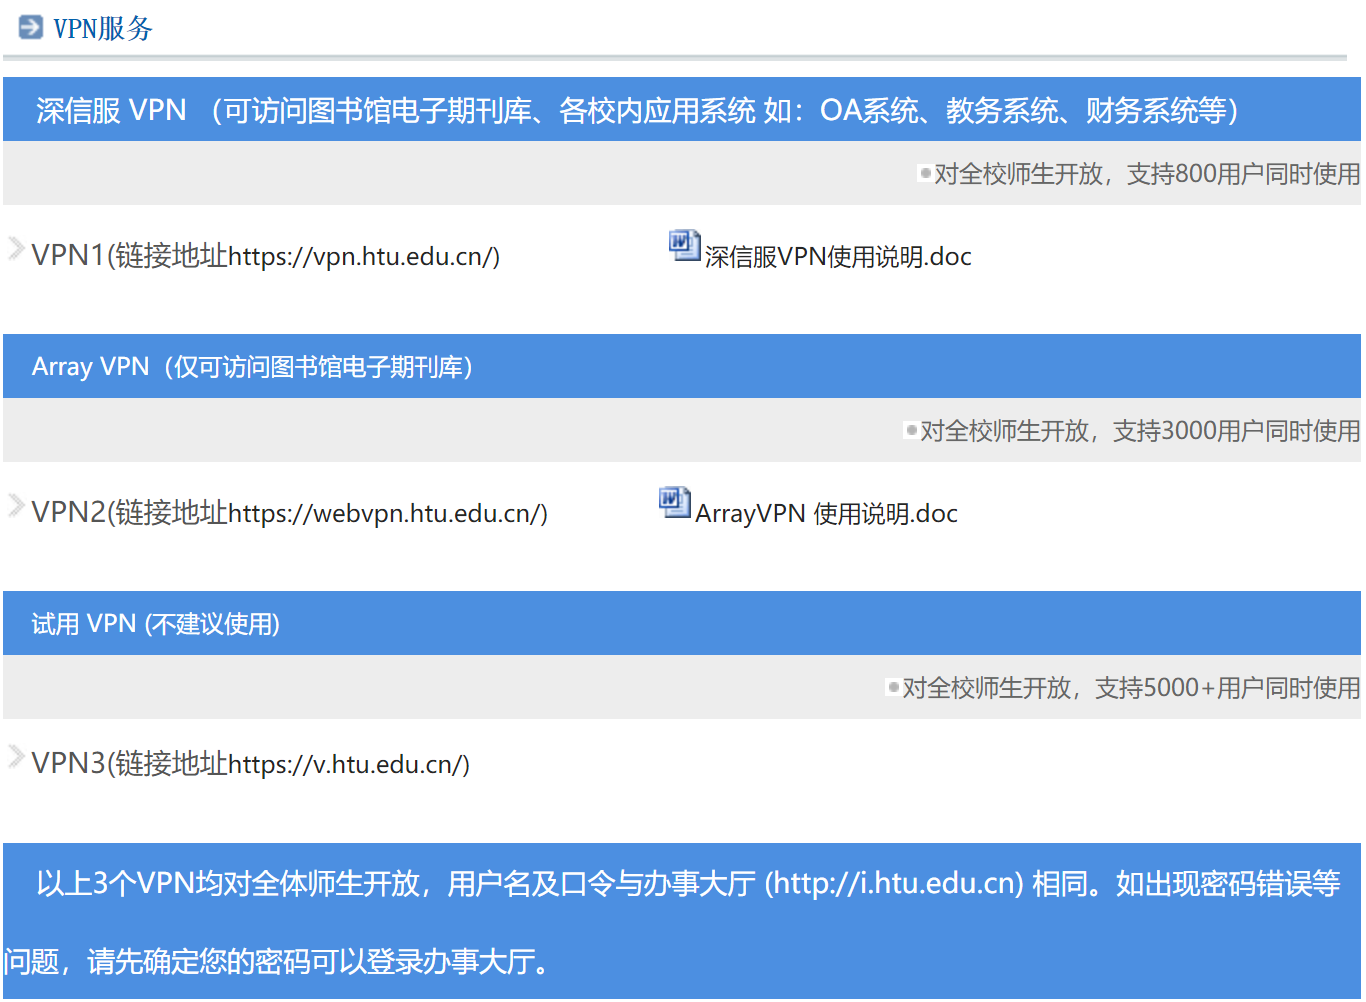Open the VPN2 link webvpn.htu.edu.cn
Image resolution: width=1366 pixels, height=1002 pixels.
(x=289, y=514)
